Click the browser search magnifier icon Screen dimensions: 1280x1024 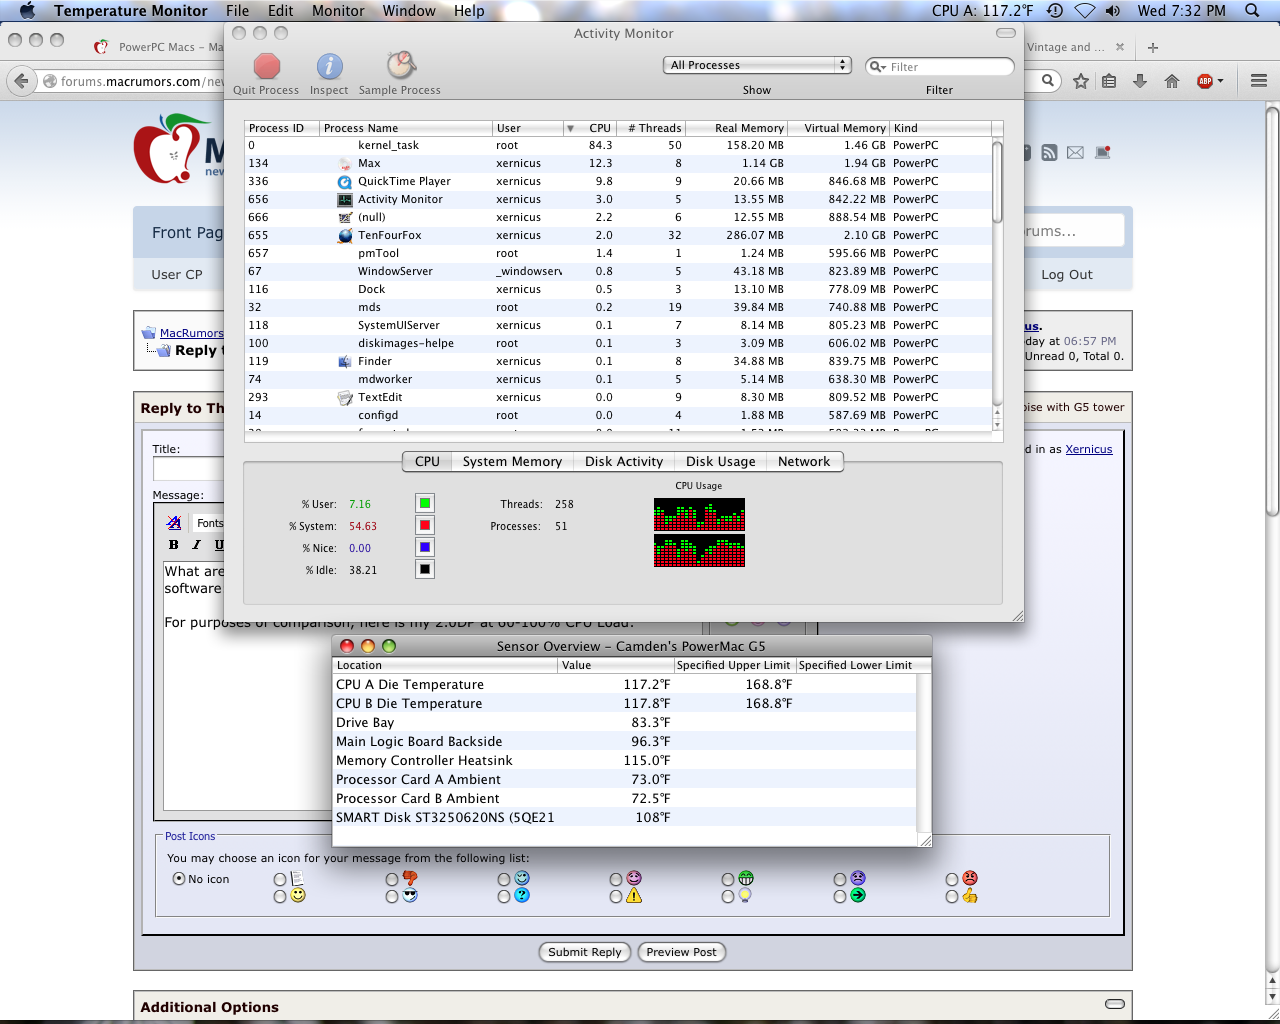(1047, 81)
